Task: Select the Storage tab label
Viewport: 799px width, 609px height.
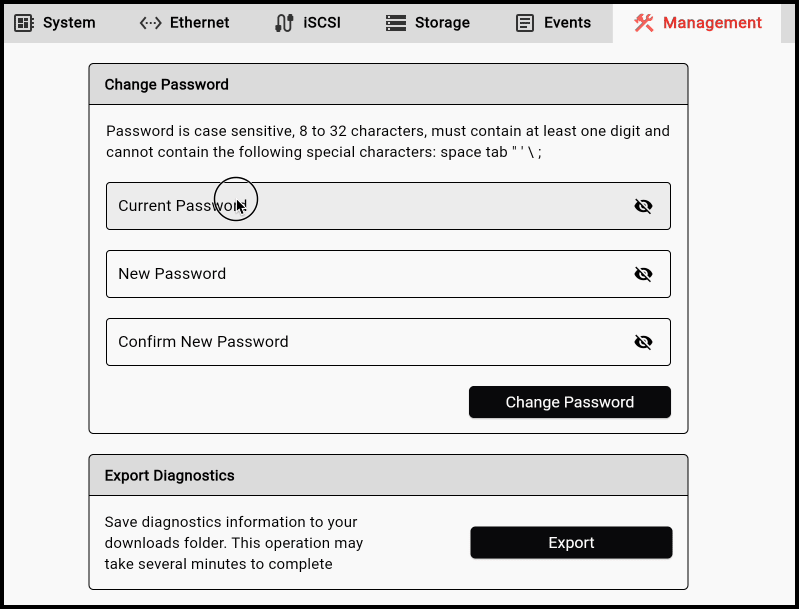Action: 442,22
